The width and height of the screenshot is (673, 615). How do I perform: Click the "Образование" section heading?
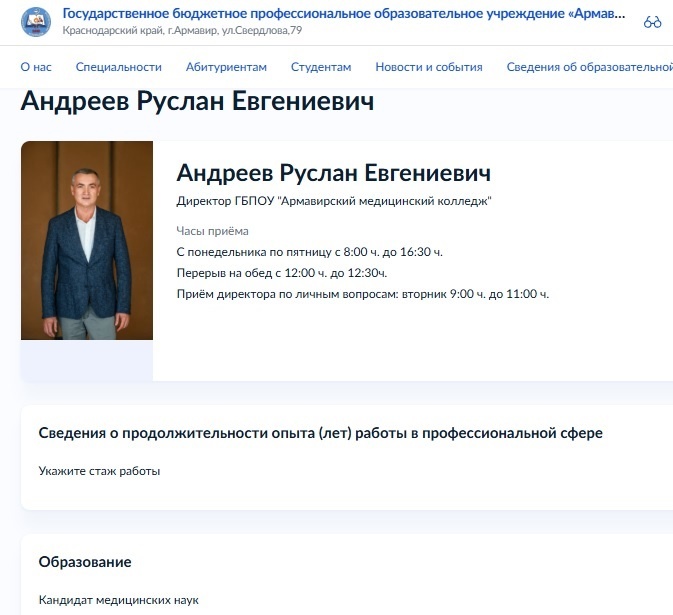85,562
